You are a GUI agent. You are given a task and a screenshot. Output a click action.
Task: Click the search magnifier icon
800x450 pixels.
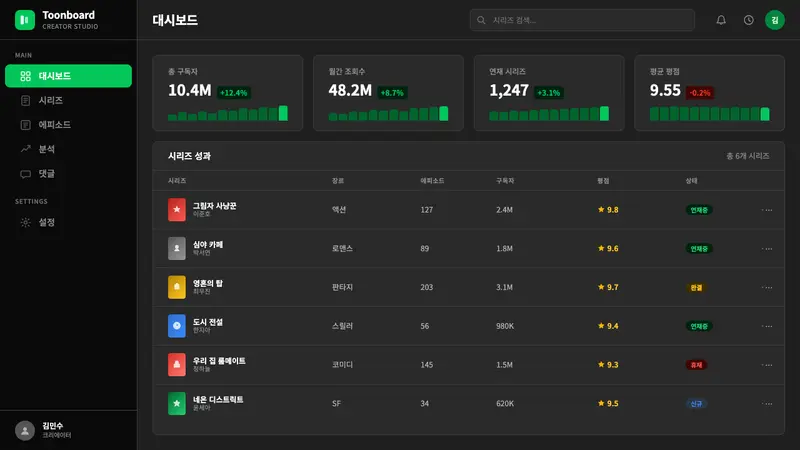click(x=481, y=20)
